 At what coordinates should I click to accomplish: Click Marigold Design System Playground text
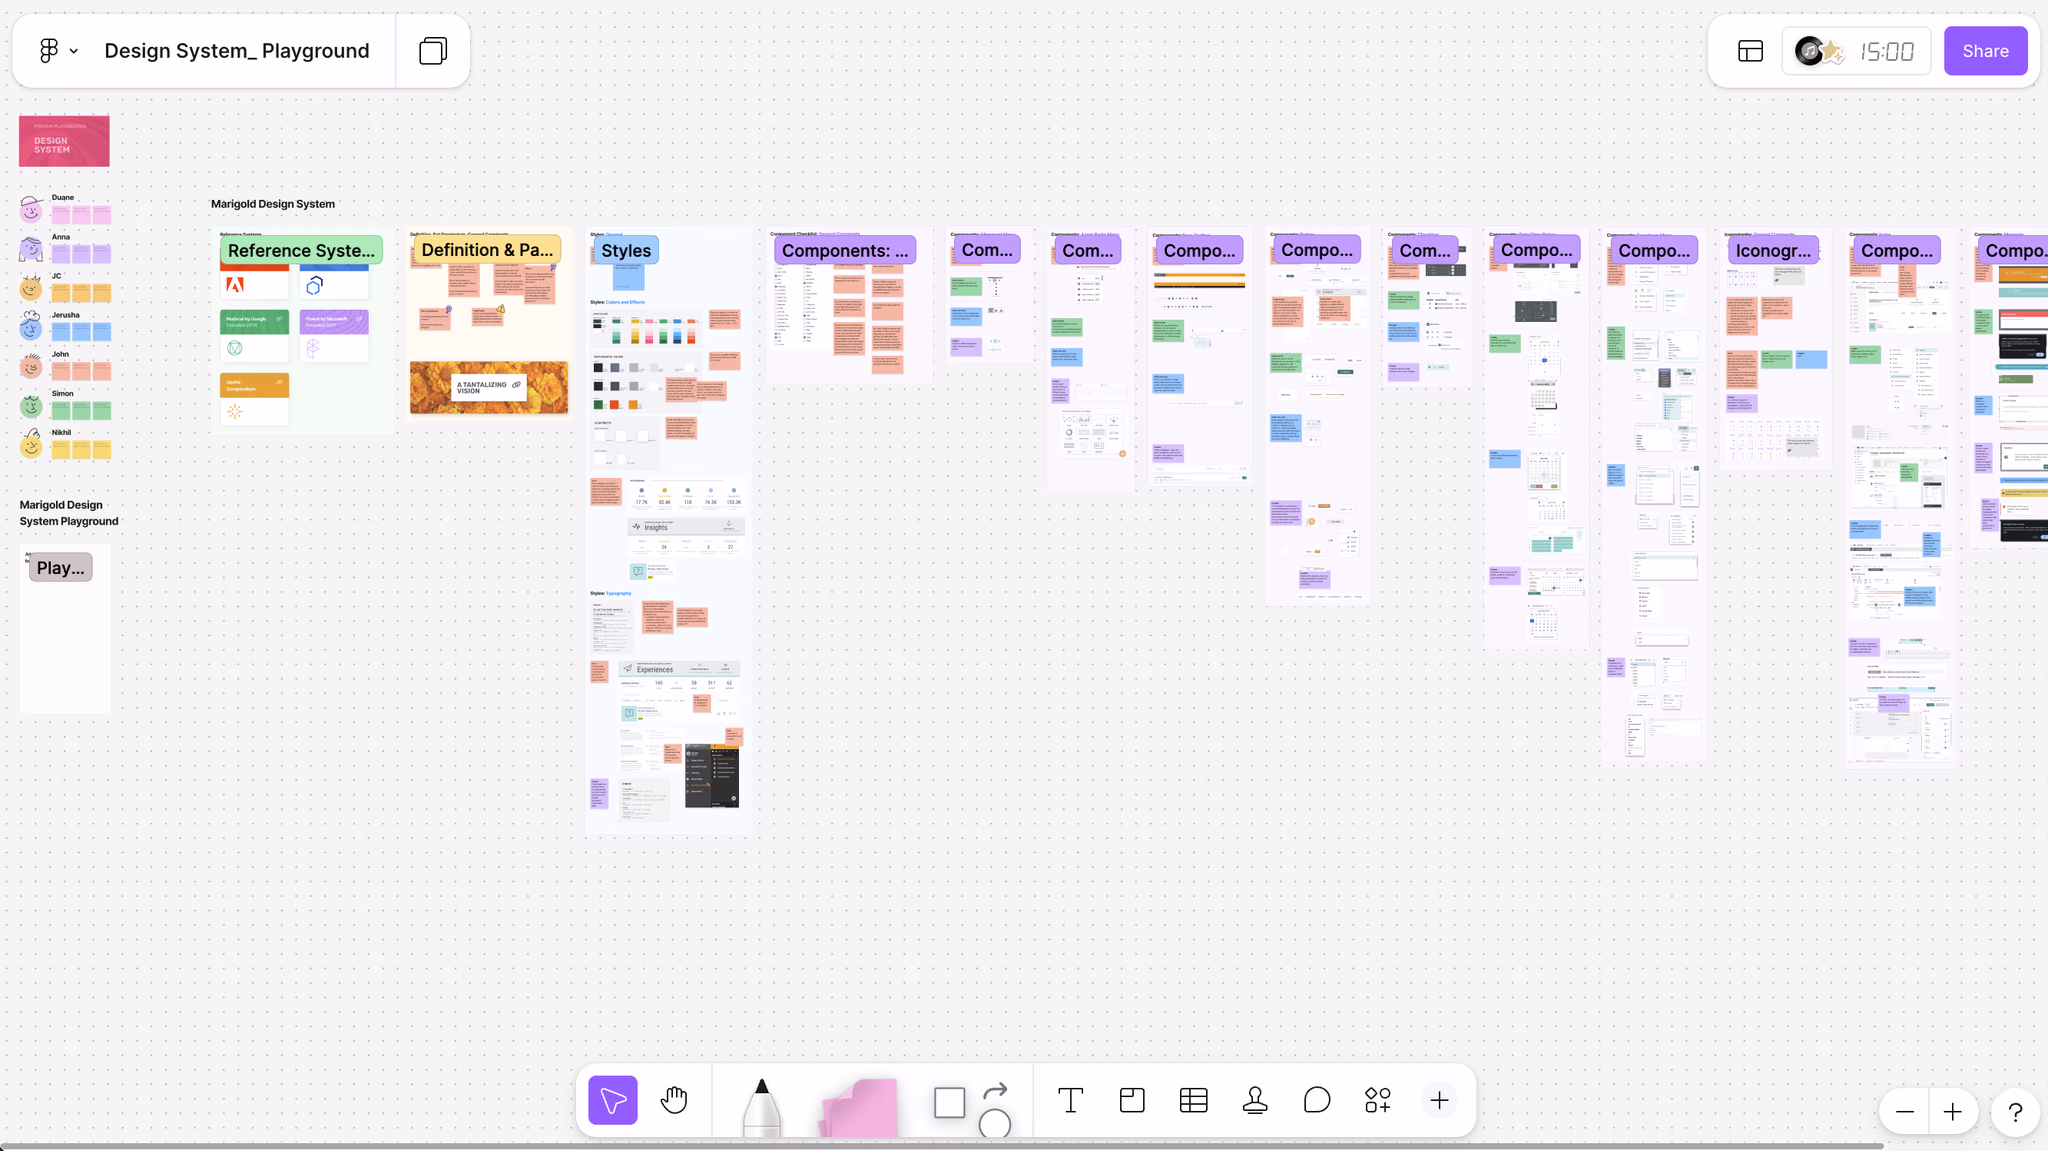[x=69, y=513]
